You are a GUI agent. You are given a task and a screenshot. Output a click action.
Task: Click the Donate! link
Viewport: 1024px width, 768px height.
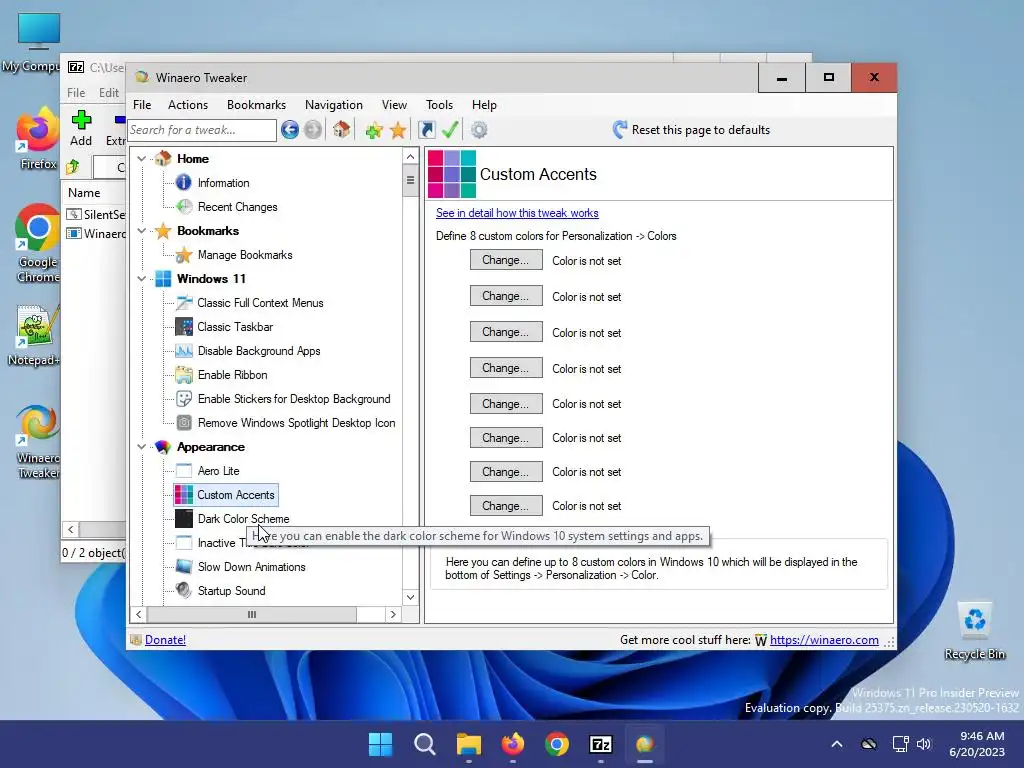(165, 640)
